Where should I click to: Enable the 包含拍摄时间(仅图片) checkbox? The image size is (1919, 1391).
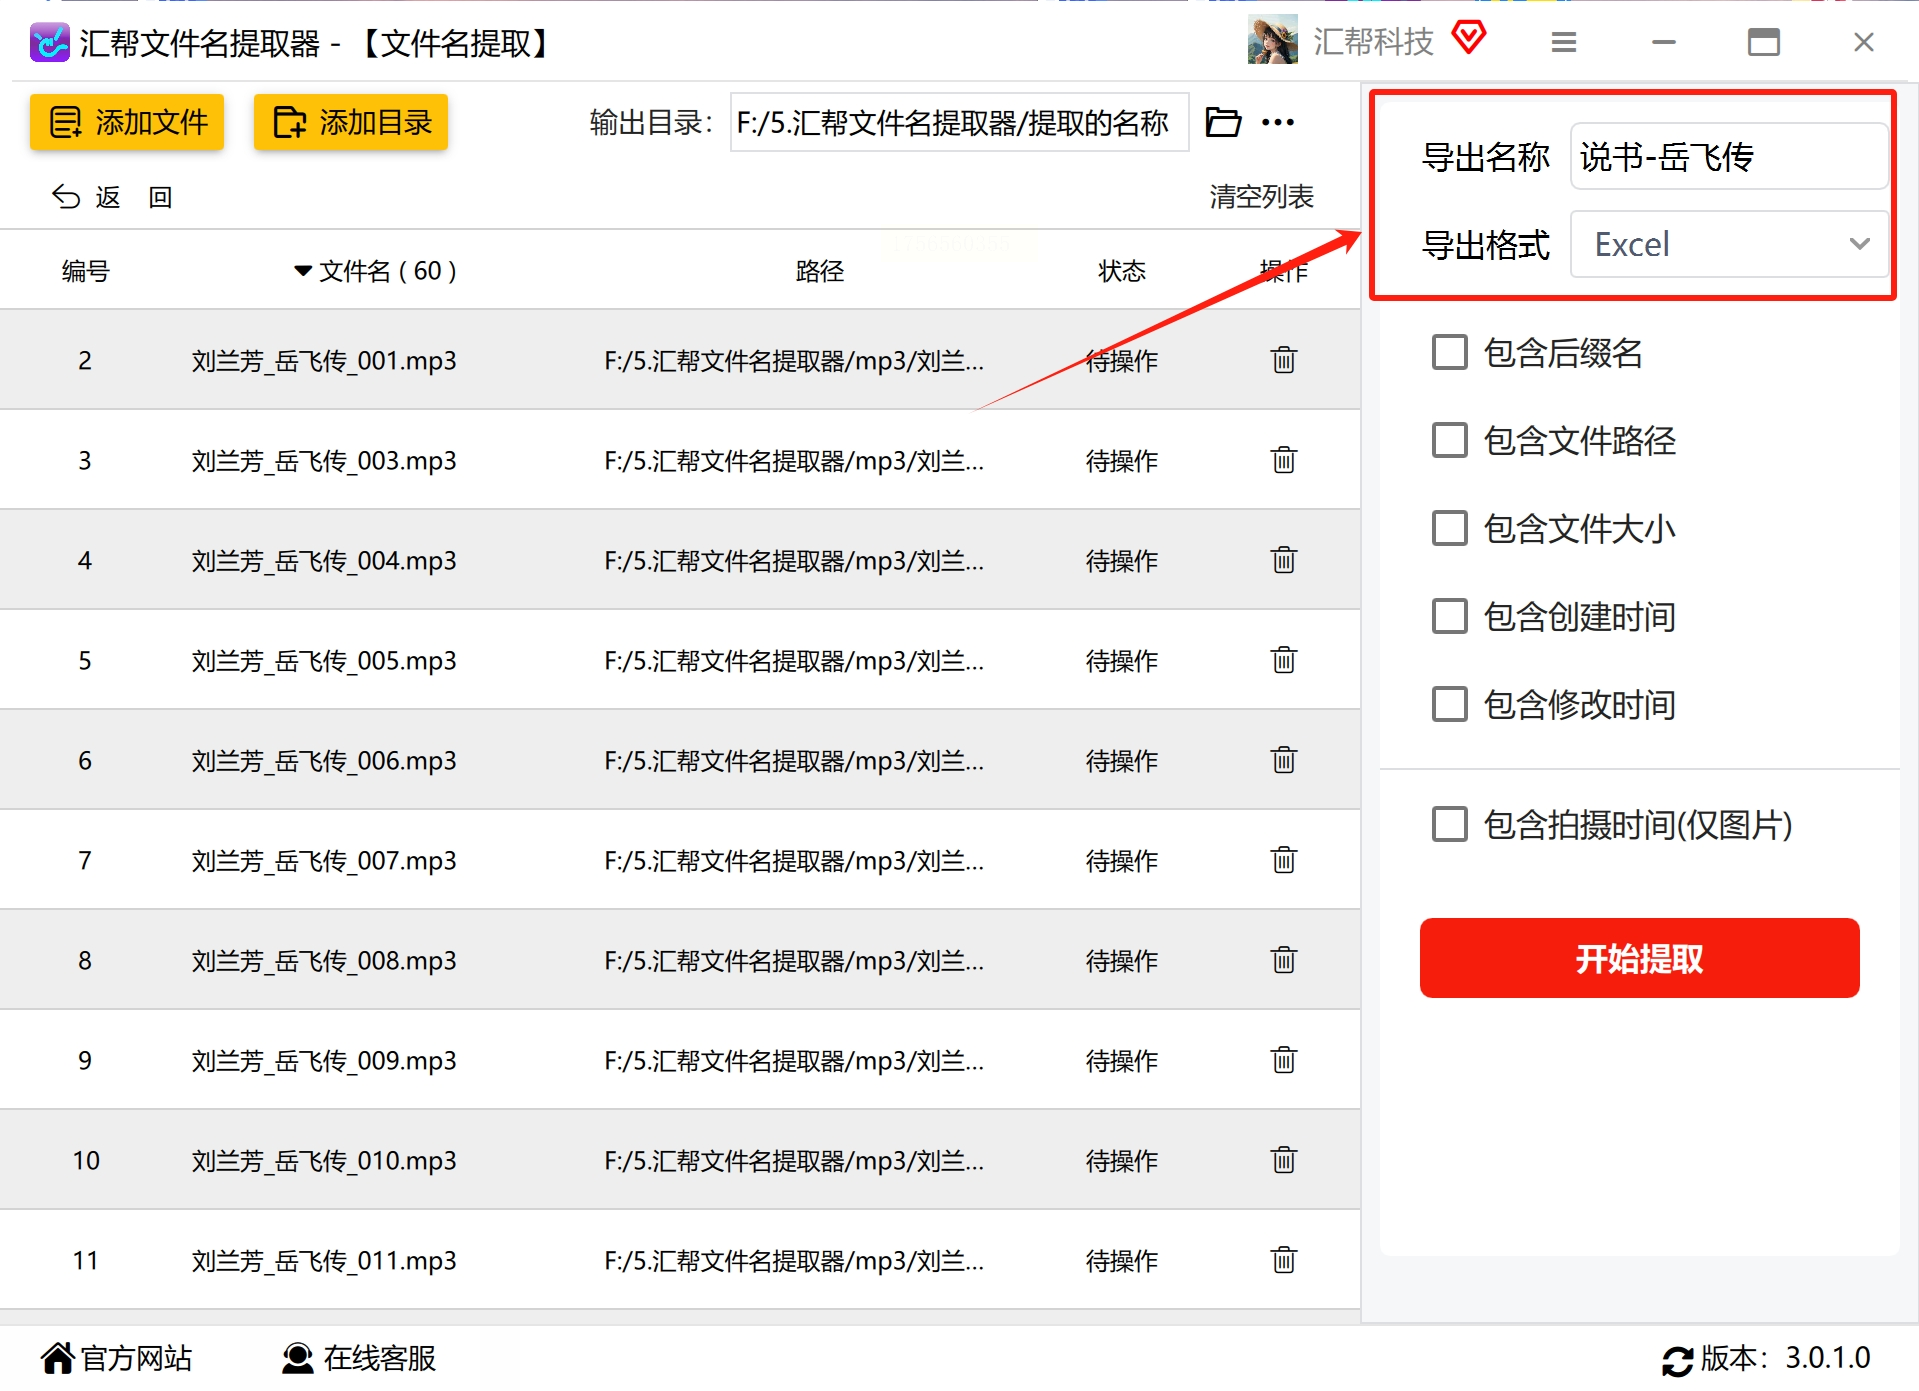(x=1449, y=824)
